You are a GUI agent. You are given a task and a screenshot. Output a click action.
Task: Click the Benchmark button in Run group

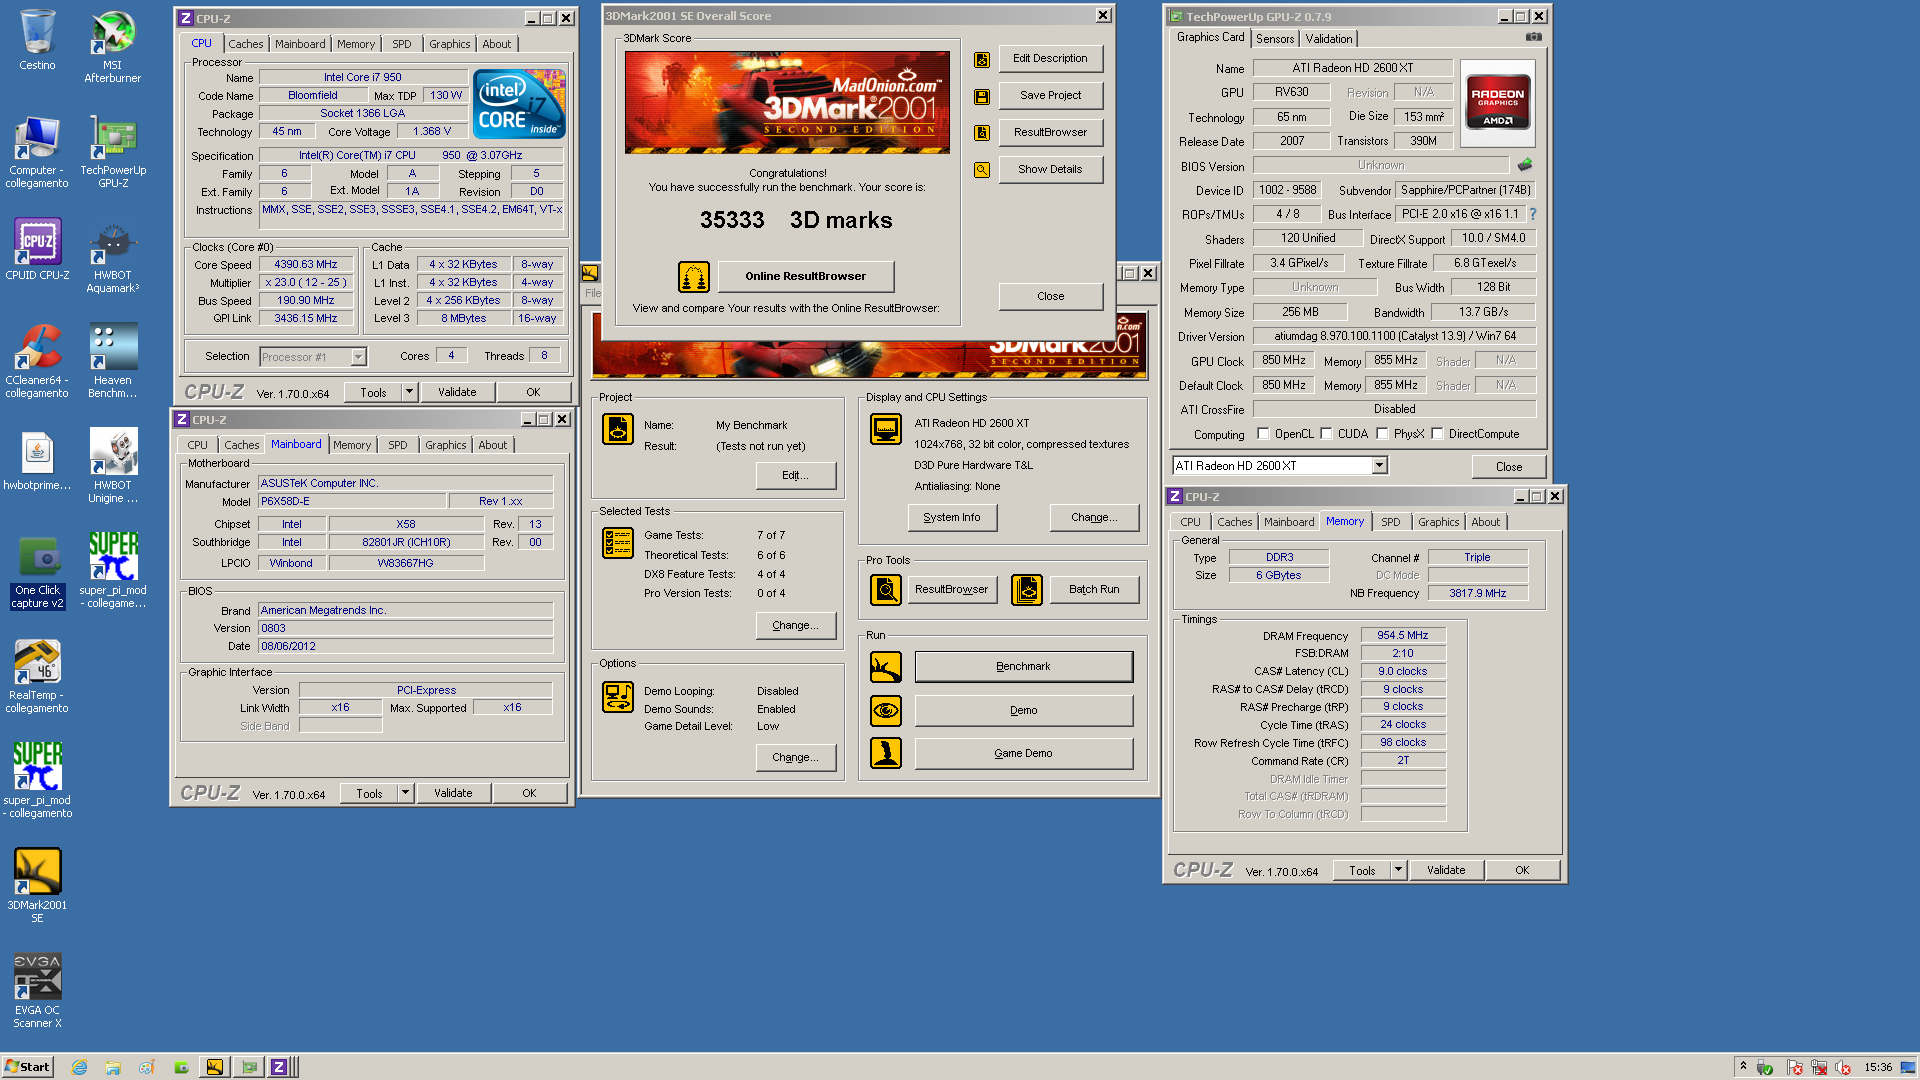[x=1023, y=666]
